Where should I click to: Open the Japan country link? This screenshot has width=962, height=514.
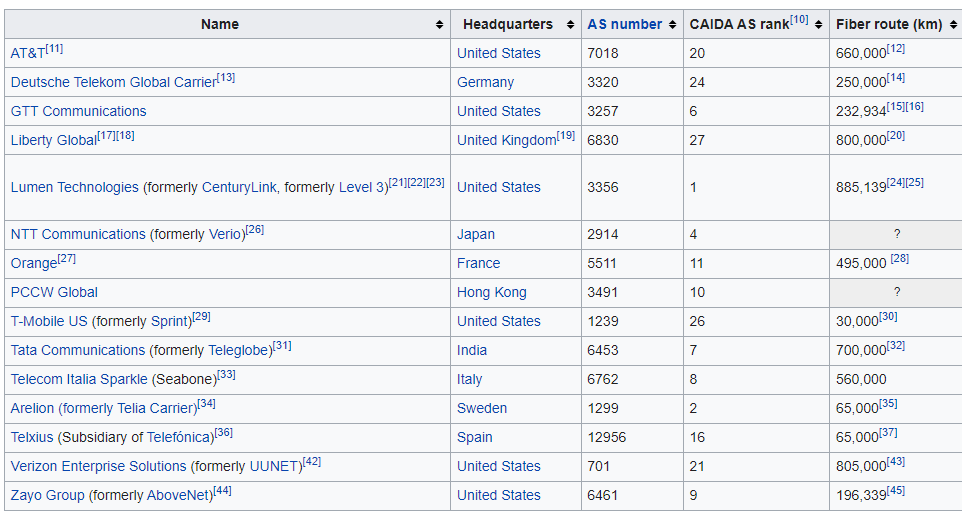click(x=476, y=234)
